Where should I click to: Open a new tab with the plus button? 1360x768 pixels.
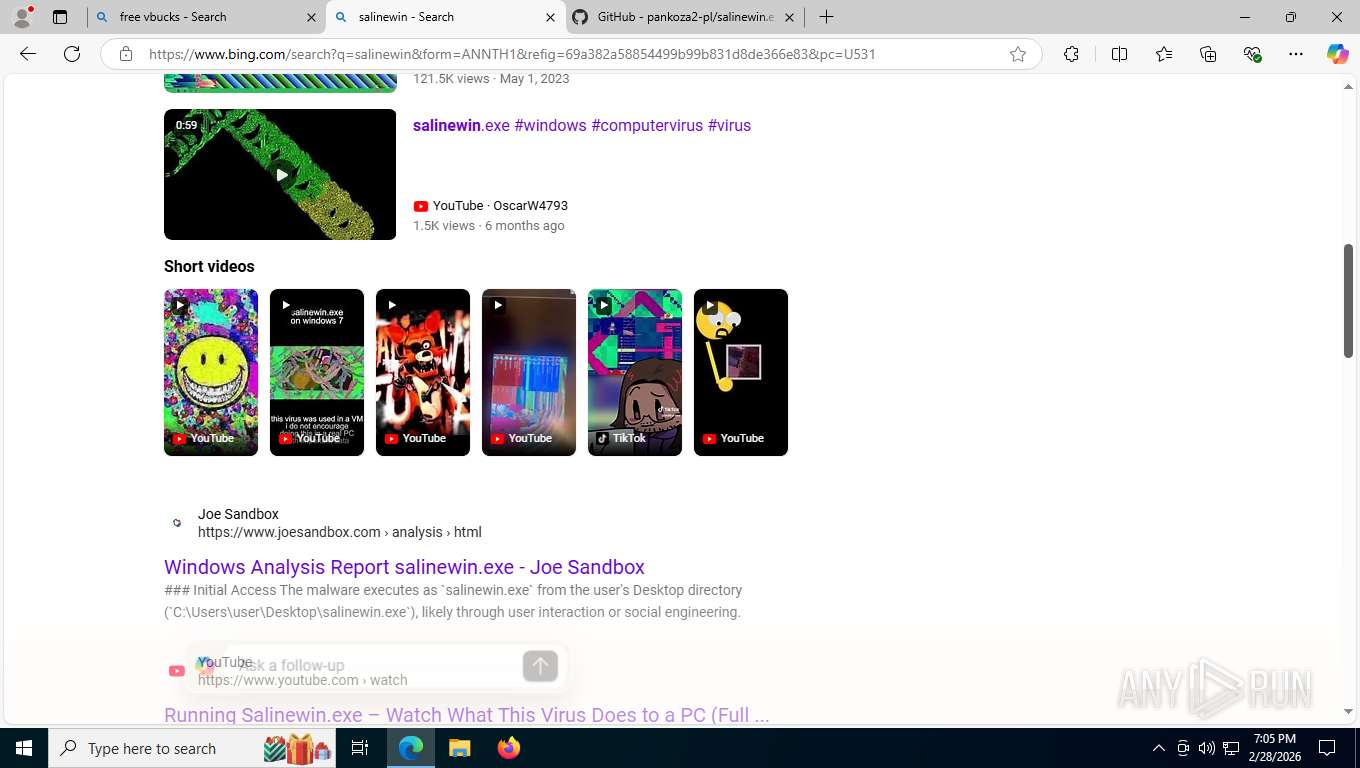pyautogui.click(x=826, y=17)
